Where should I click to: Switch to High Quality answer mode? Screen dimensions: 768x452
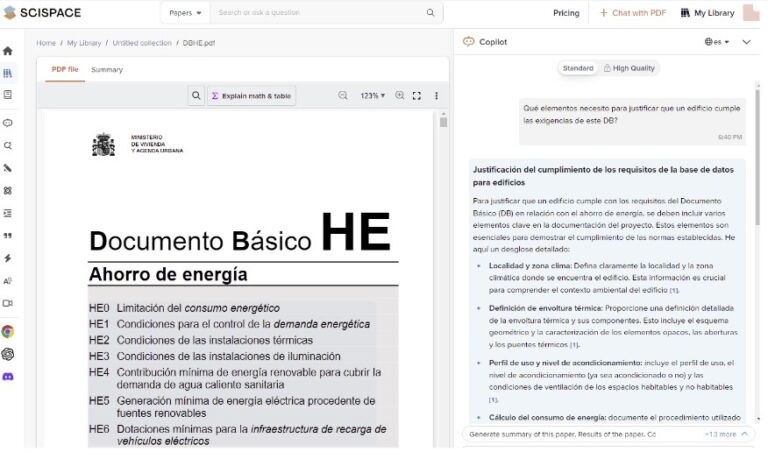coord(629,68)
